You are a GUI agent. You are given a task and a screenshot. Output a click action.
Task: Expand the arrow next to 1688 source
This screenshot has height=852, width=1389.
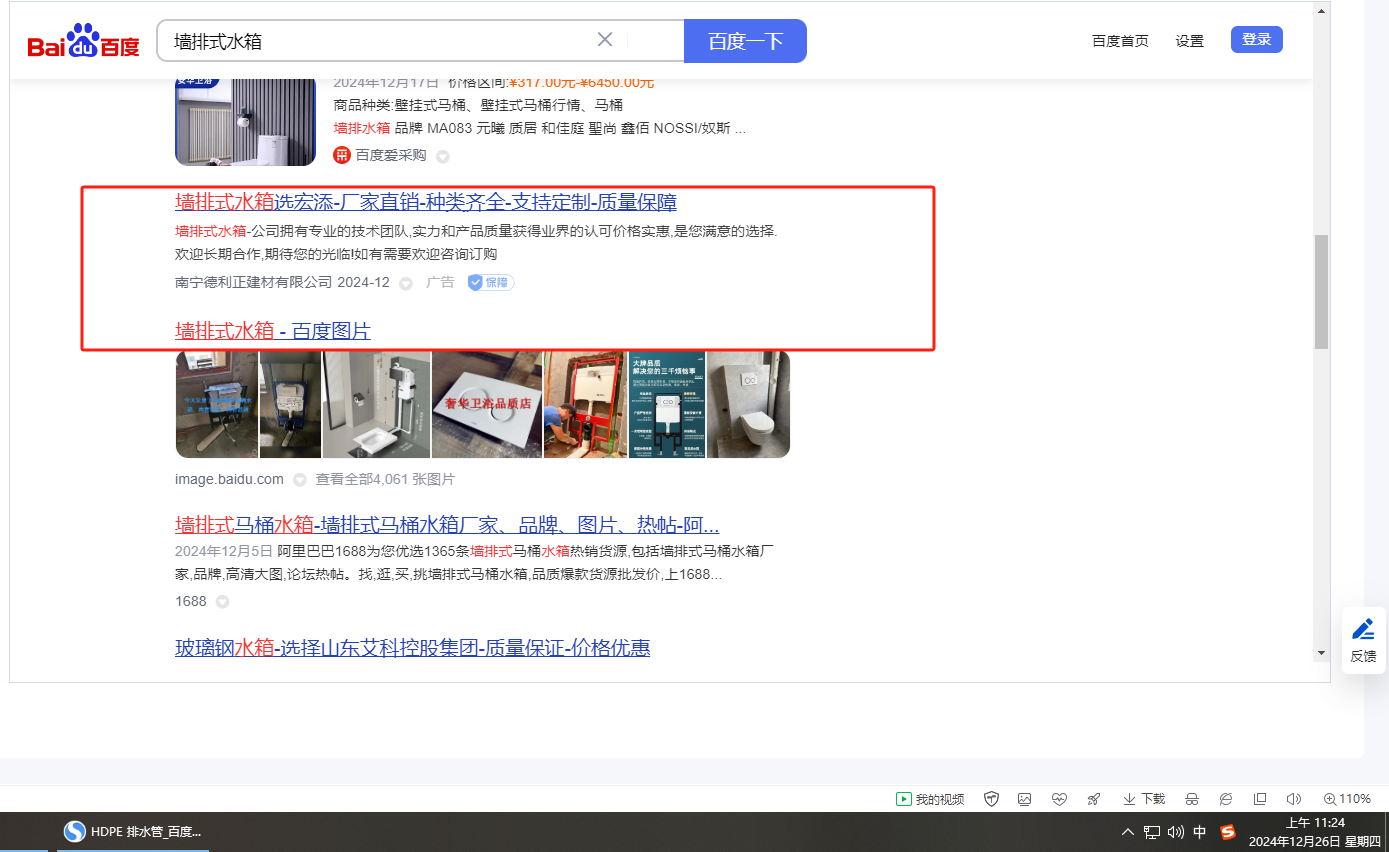[222, 602]
